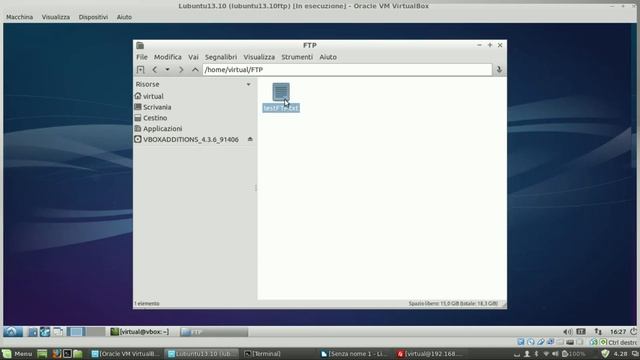Open the host Menu button
This screenshot has width=640, height=360.
click(17, 354)
